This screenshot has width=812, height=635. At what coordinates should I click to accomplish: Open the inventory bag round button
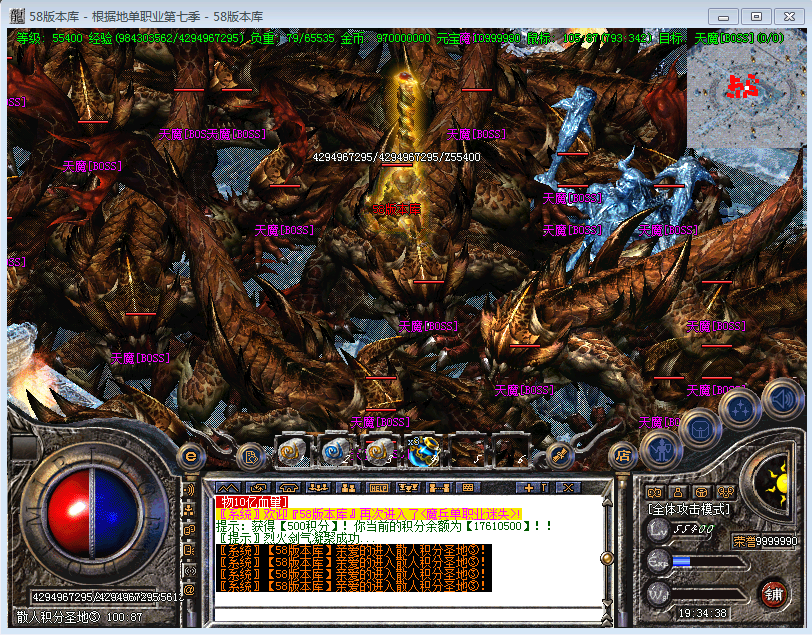pos(700,429)
